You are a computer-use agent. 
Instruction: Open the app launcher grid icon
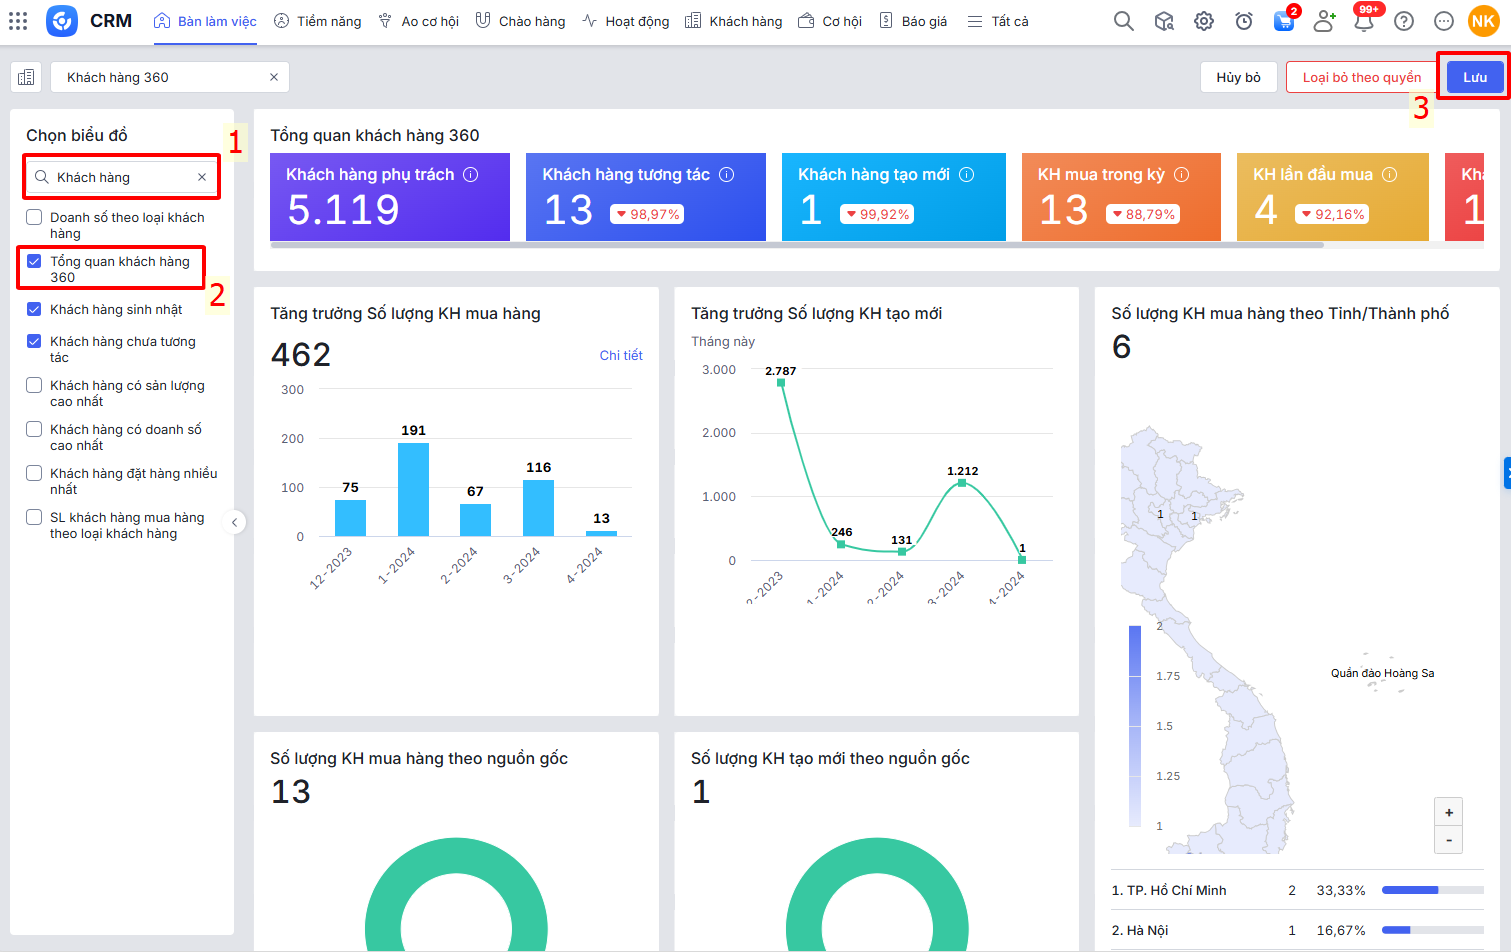pos(18,21)
